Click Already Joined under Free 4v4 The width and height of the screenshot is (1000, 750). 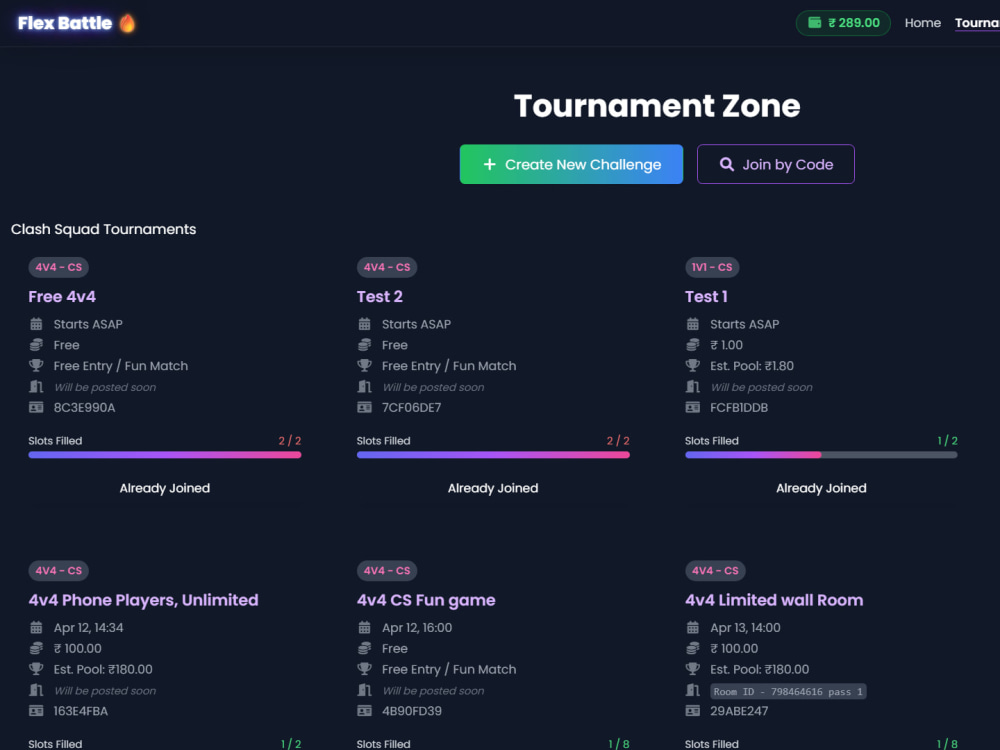(165, 488)
